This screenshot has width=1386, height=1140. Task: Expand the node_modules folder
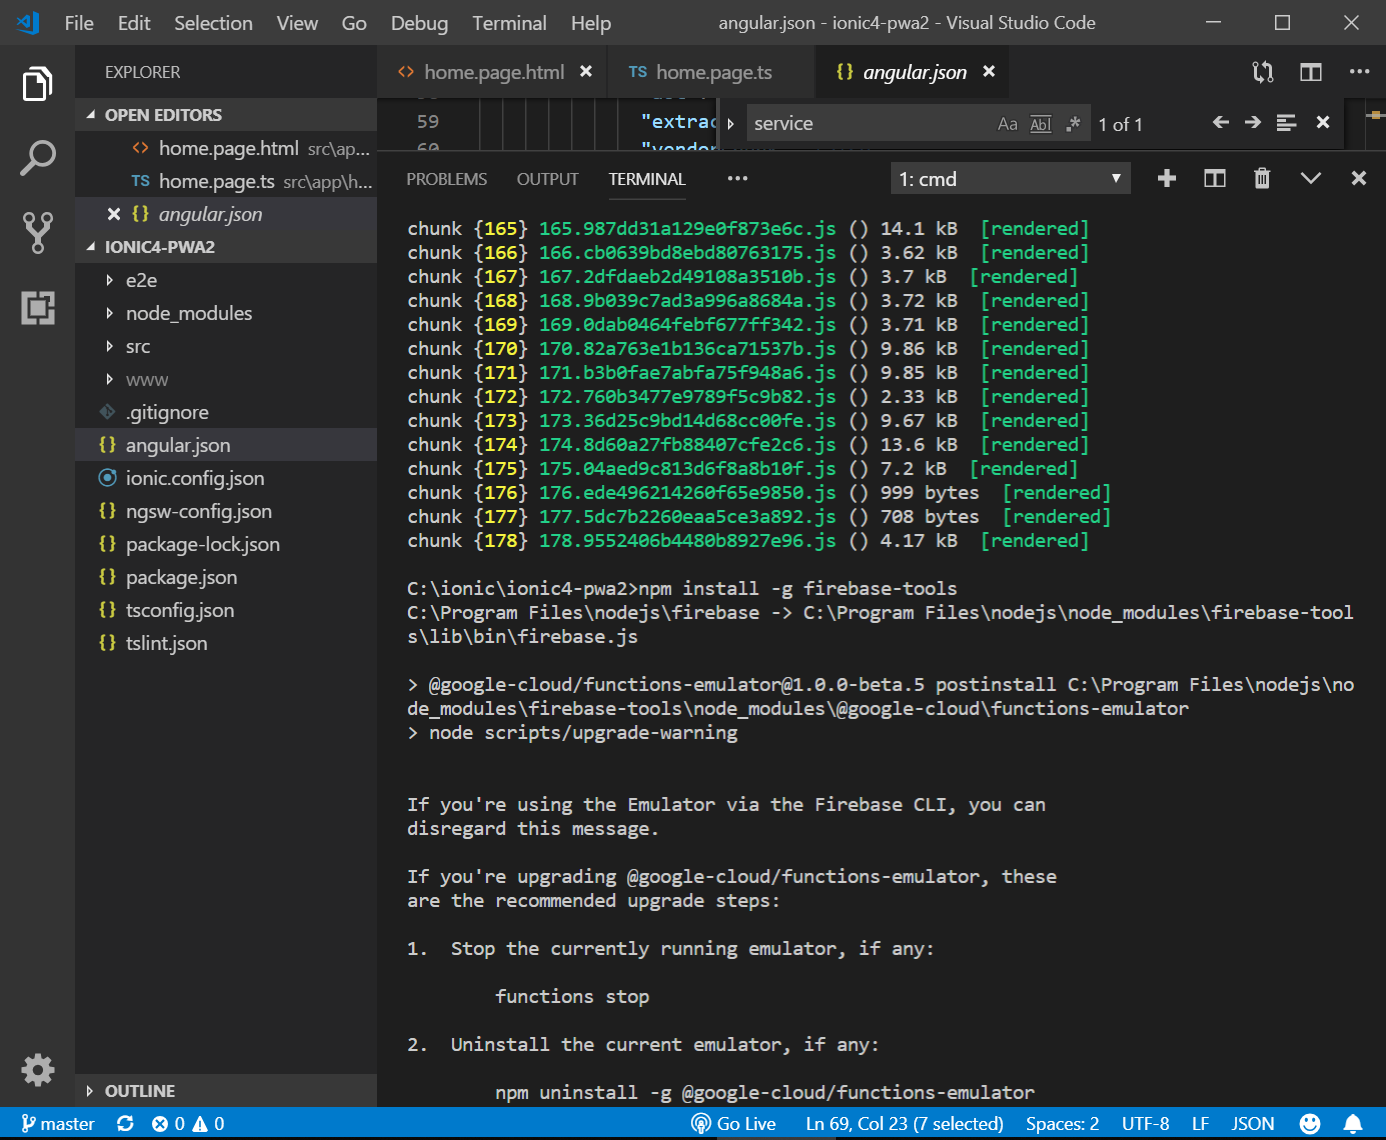pos(109,313)
